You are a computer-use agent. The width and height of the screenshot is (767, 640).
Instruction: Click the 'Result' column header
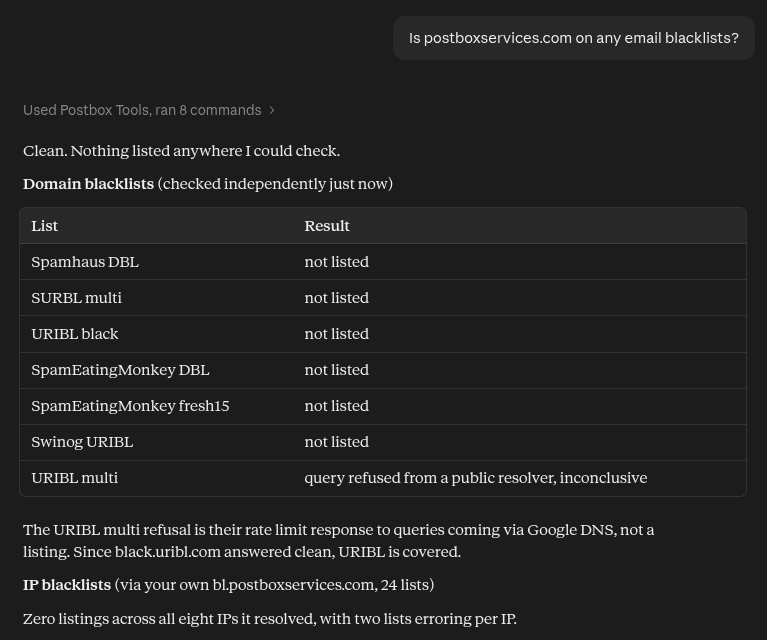point(327,226)
